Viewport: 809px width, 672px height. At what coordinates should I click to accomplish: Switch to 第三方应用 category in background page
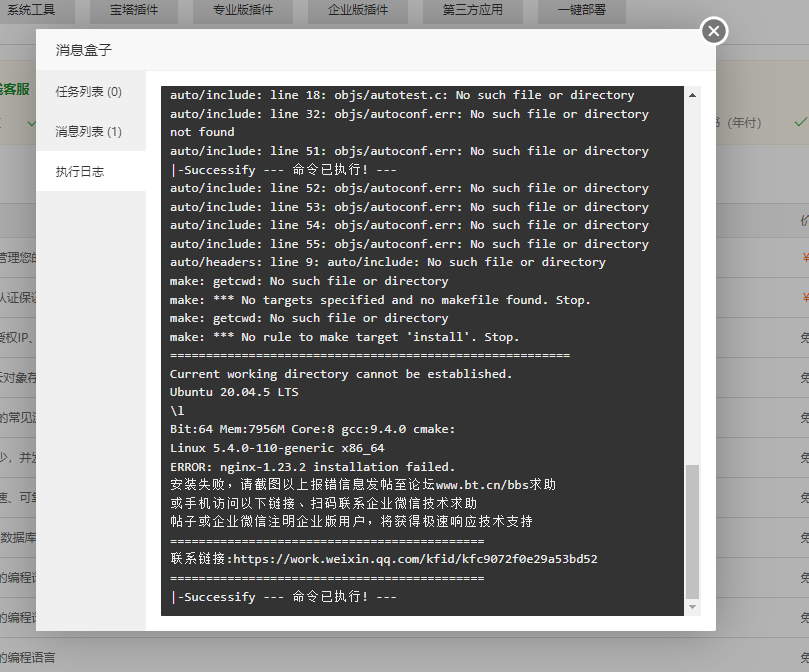coord(473,10)
